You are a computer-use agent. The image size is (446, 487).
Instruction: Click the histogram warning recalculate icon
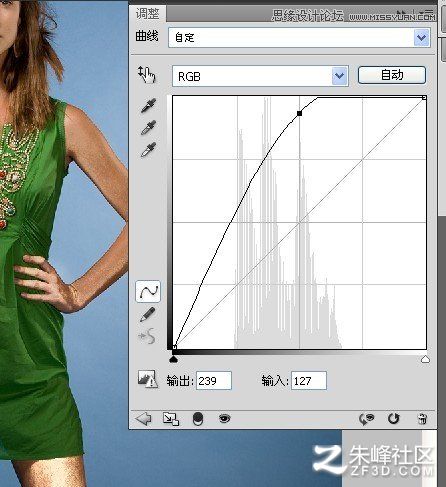click(147, 379)
